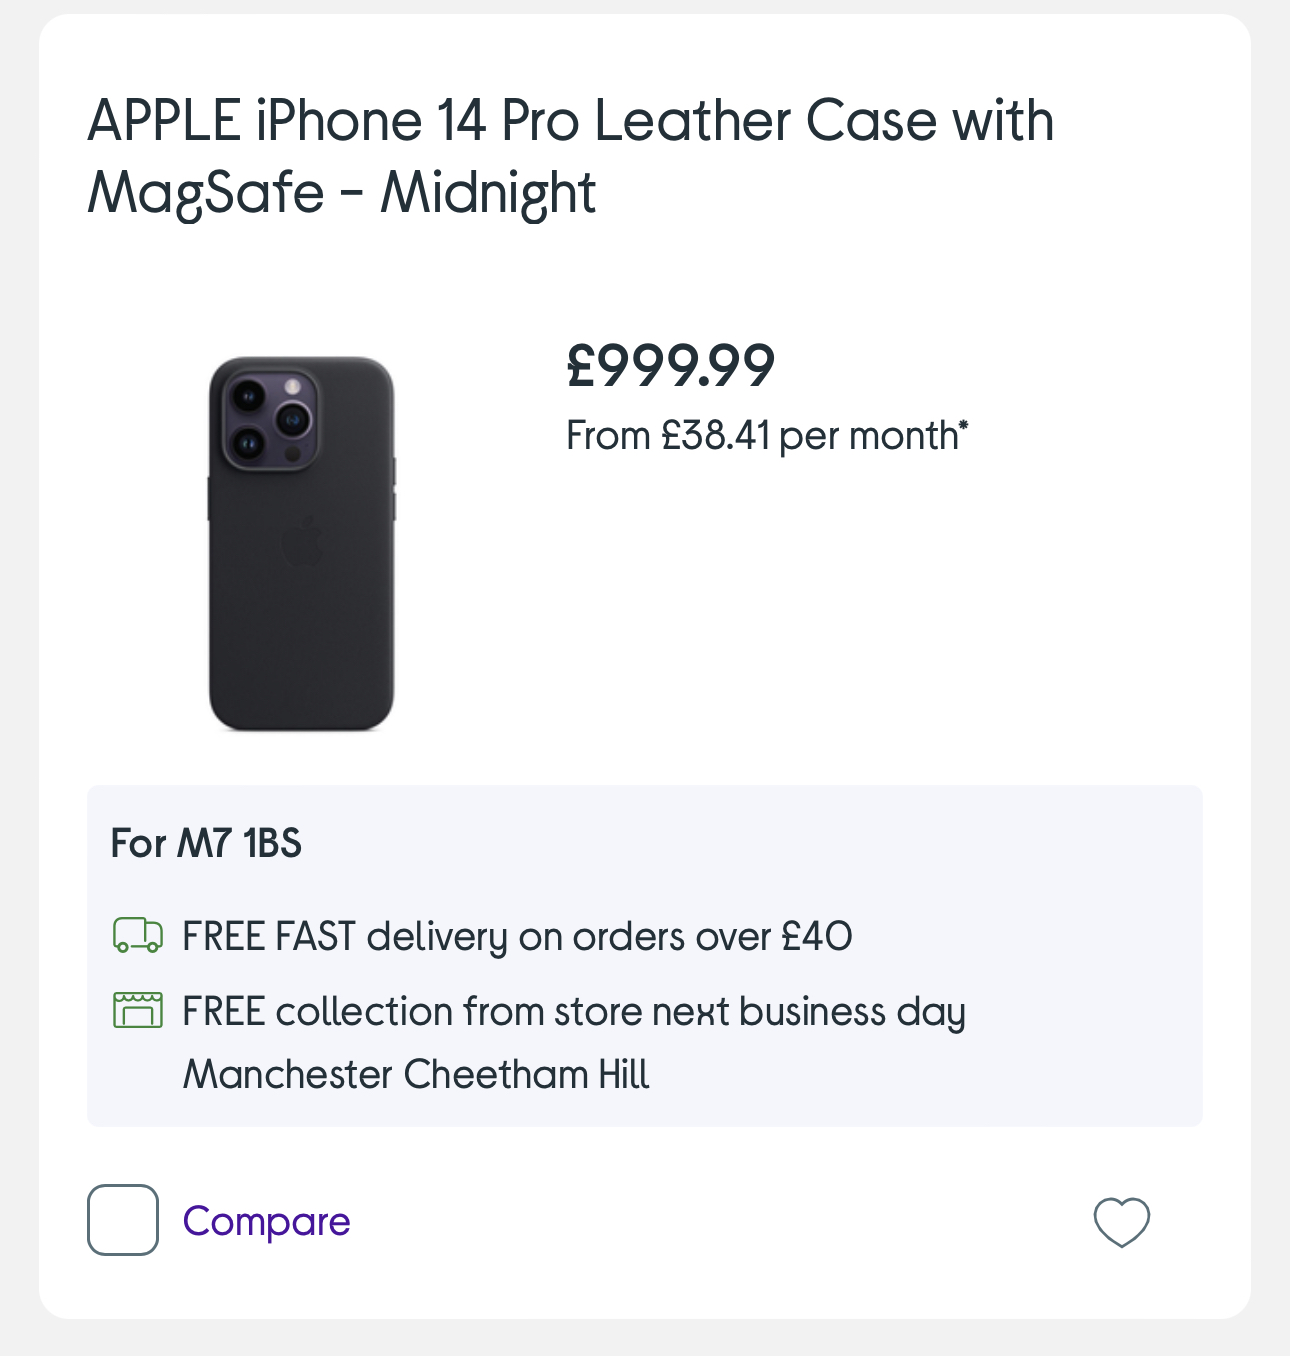This screenshot has height=1356, width=1290.
Task: Click the asterisk after 'per month'
Action: 963,427
